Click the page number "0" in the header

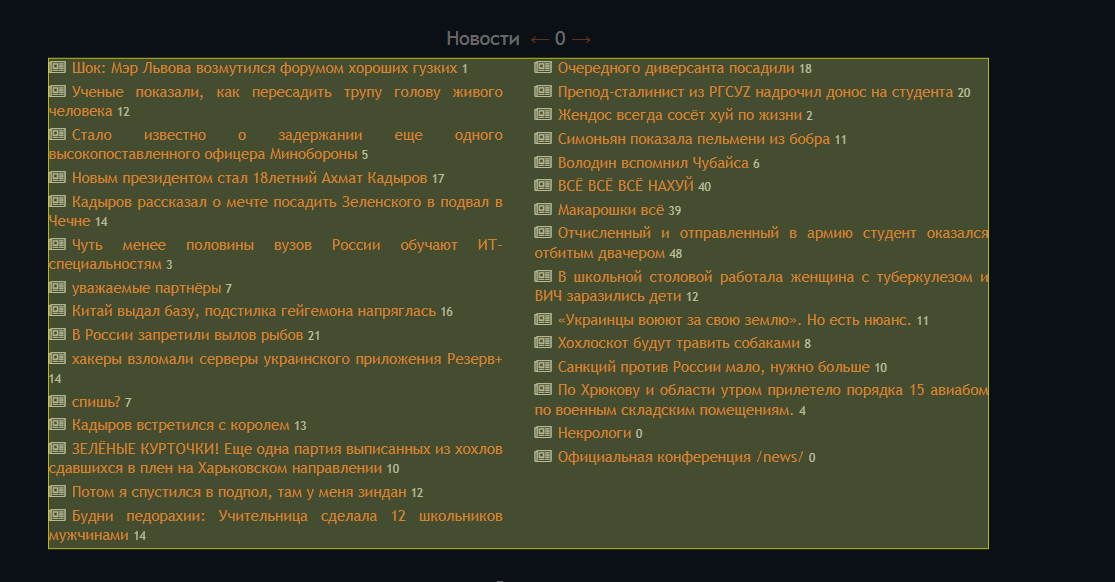558,39
